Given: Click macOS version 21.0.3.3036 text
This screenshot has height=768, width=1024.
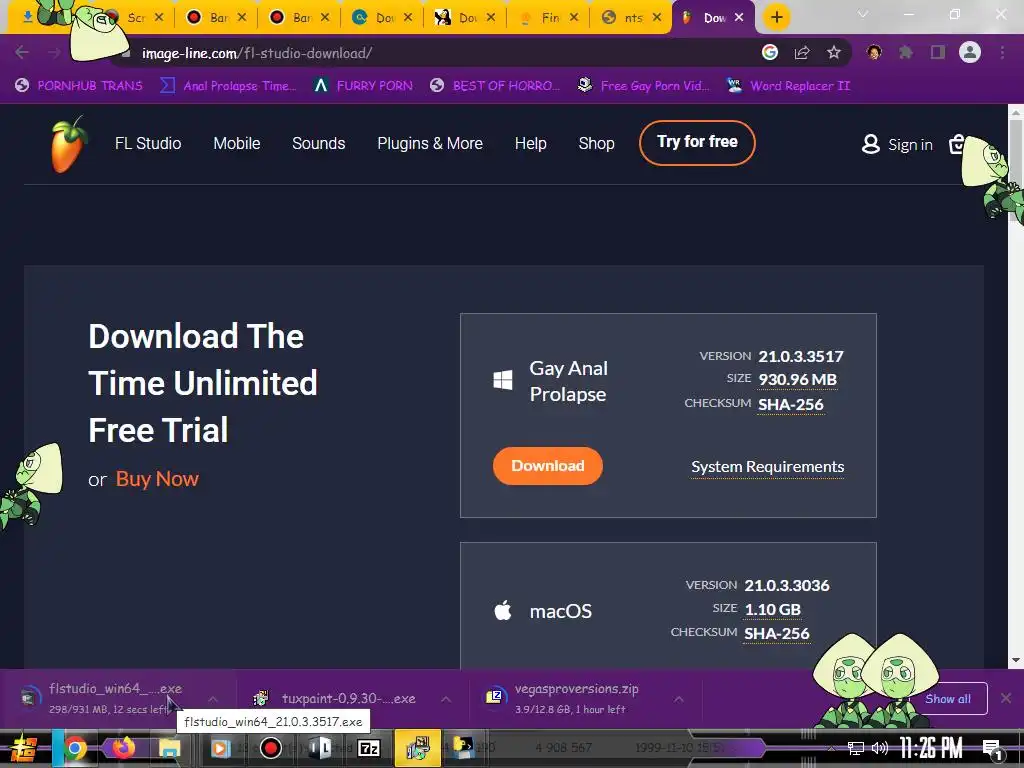Looking at the screenshot, I should pyautogui.click(x=787, y=585).
